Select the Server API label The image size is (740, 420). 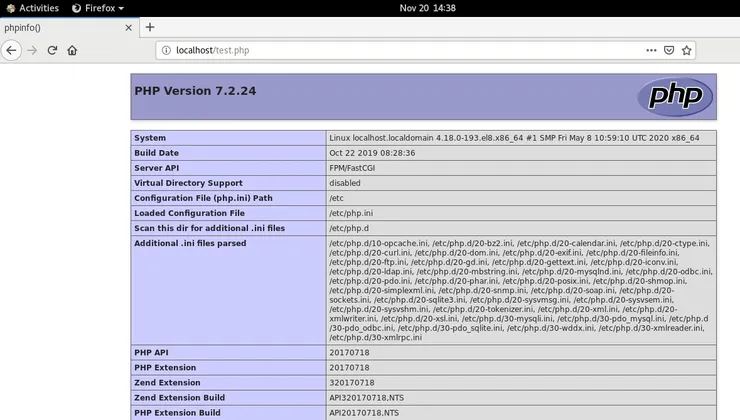[x=156, y=168]
